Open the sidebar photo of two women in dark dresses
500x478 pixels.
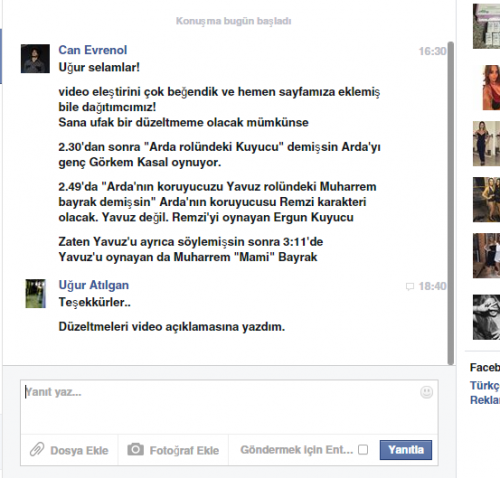(486, 200)
